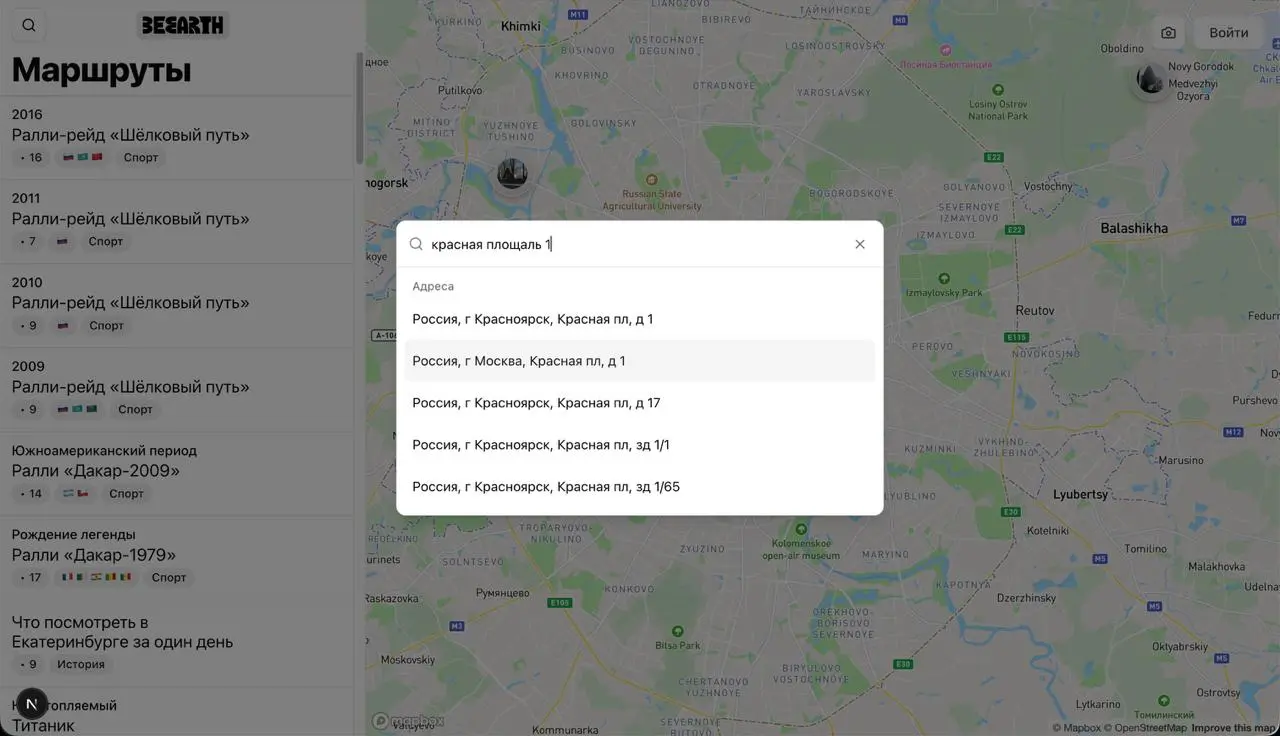The image size is (1280, 736).
Task: Open the photo marker near Tushino
Action: click(512, 173)
